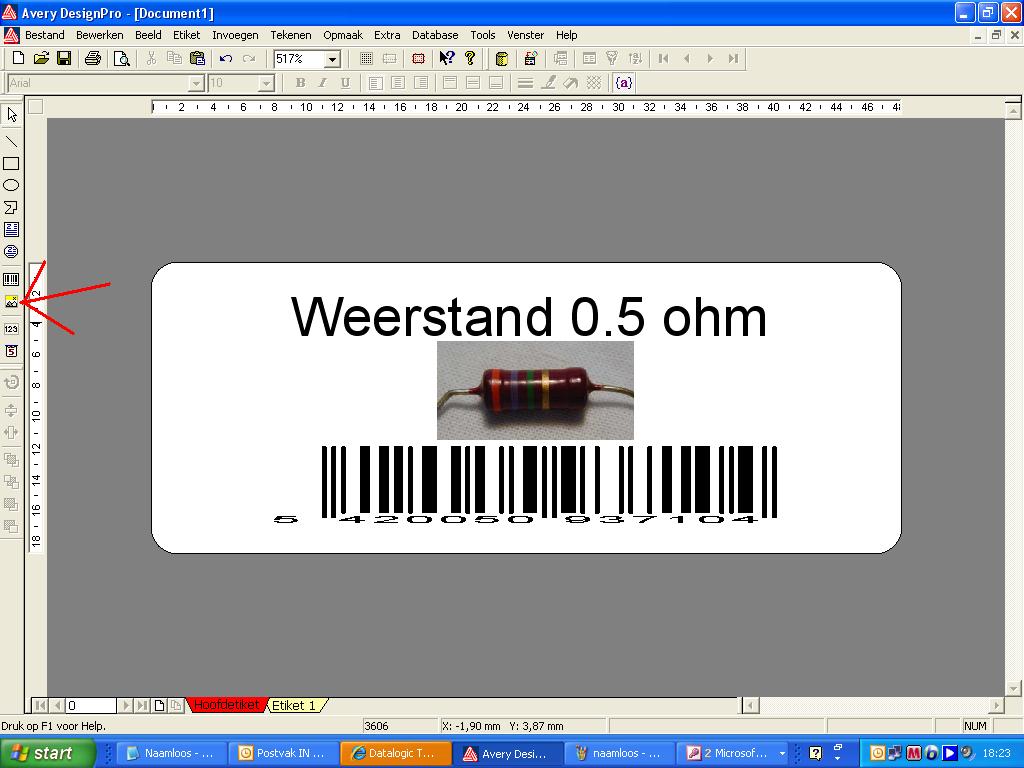
Task: Click vertical scrollbar down arrow
Action: 1013,688
